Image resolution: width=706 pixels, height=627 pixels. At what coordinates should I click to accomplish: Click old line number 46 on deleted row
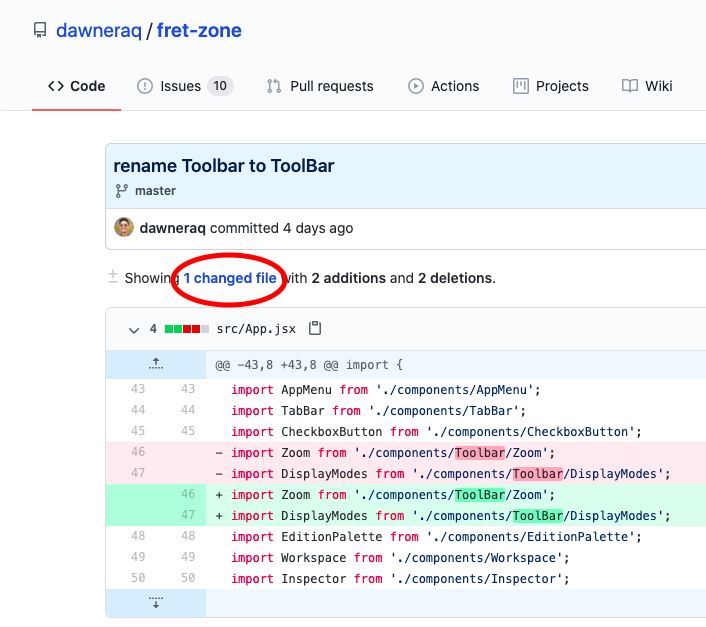point(138,452)
